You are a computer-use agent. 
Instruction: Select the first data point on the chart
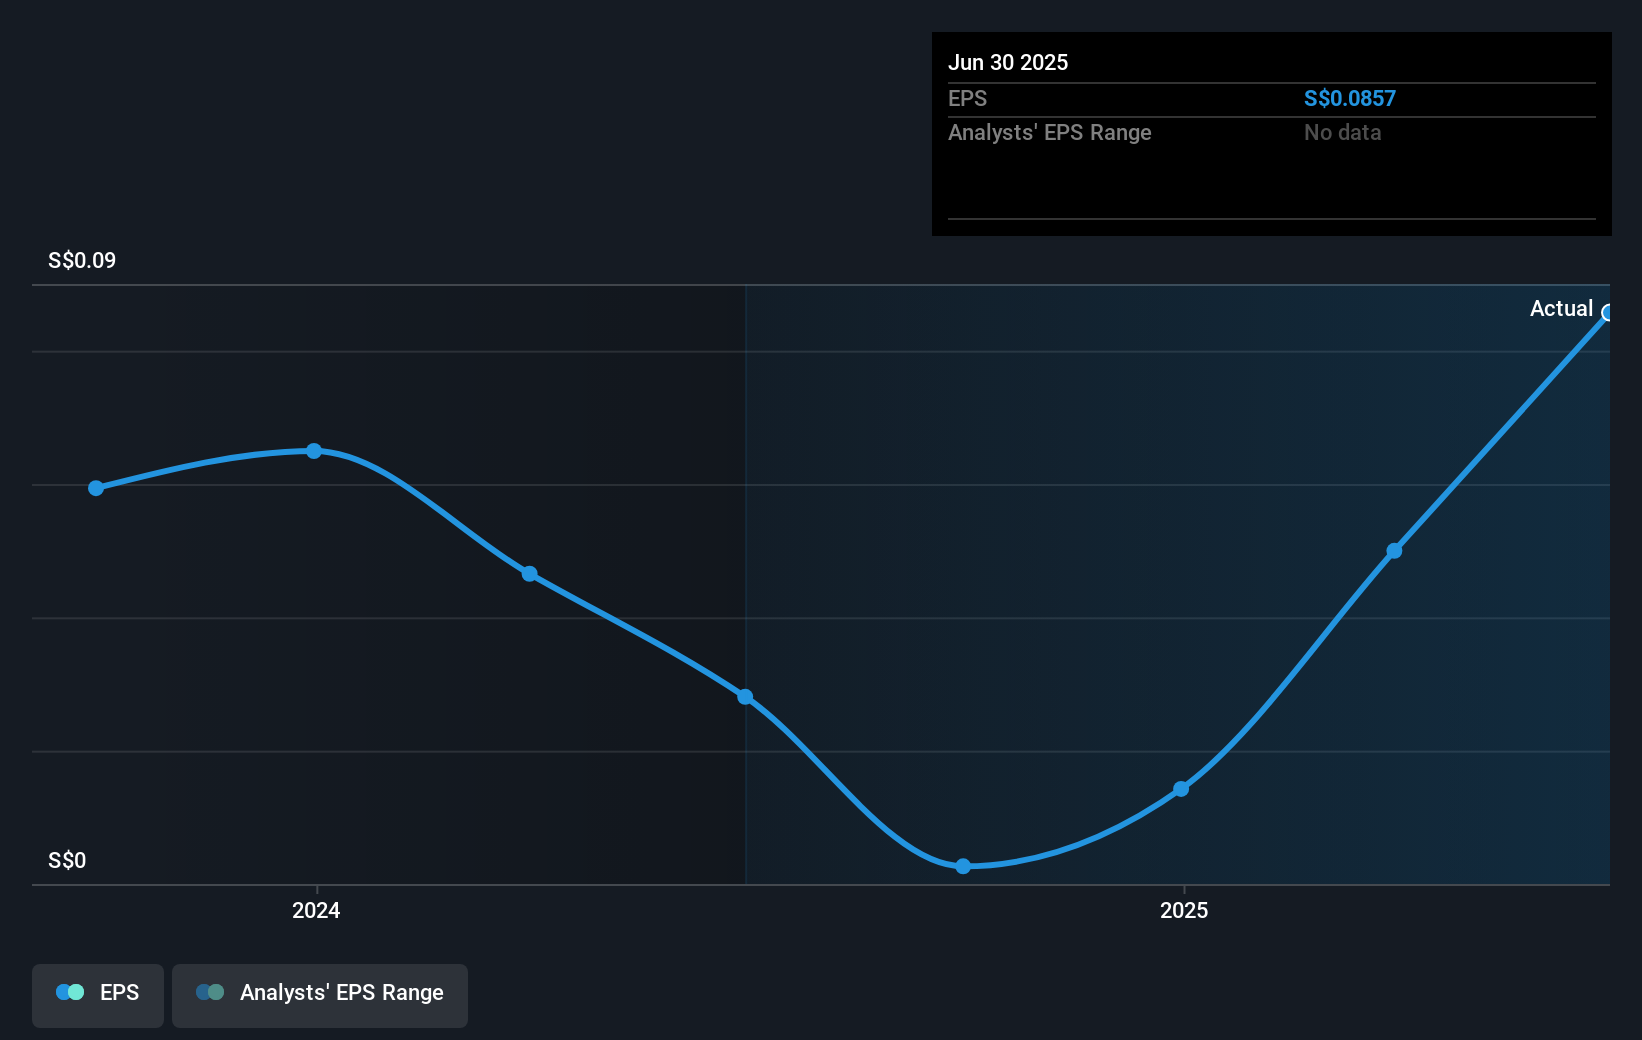tap(95, 487)
